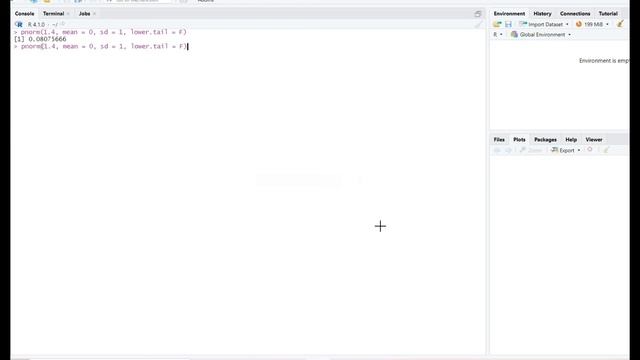Click the memory usage pie icon
This screenshot has height=360, width=640.
(578, 24)
